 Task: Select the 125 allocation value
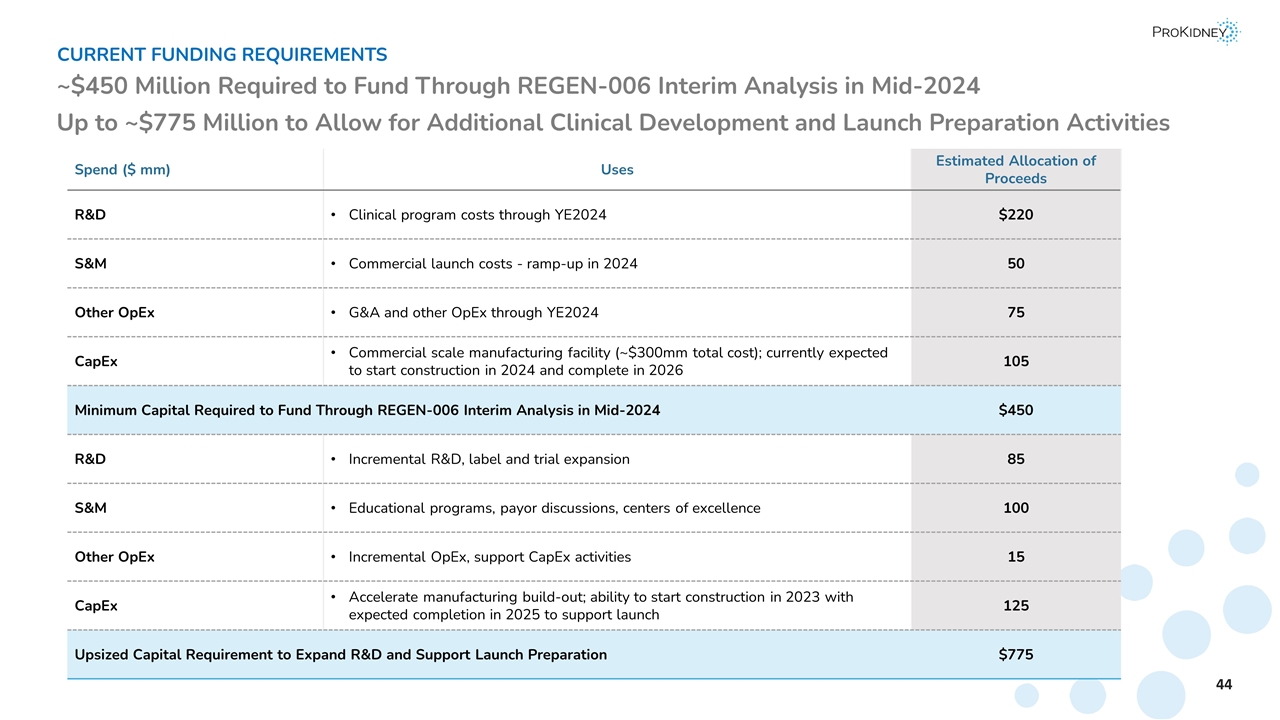coord(1016,606)
